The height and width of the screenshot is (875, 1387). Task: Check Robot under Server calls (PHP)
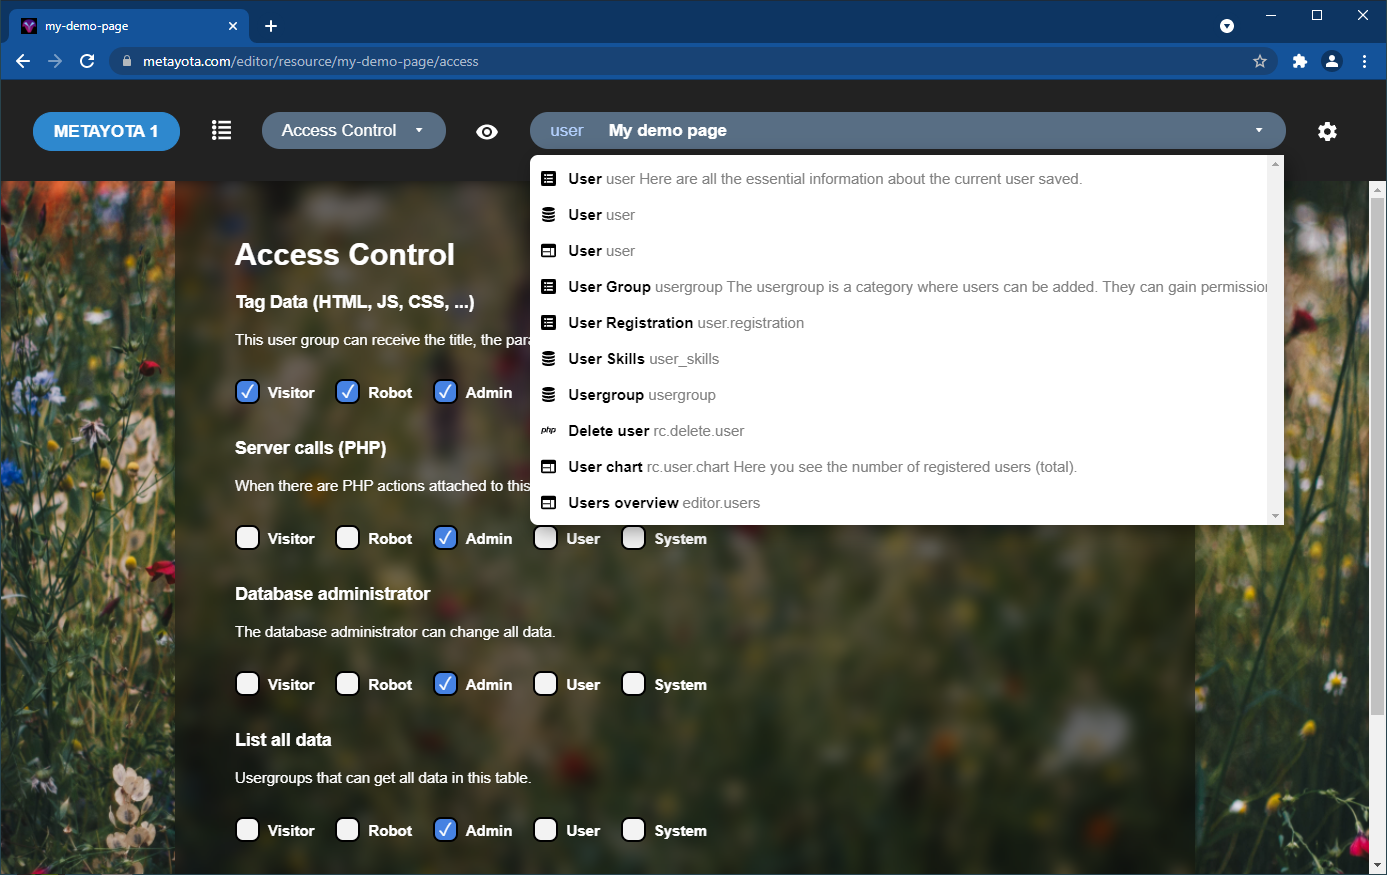pyautogui.click(x=347, y=538)
